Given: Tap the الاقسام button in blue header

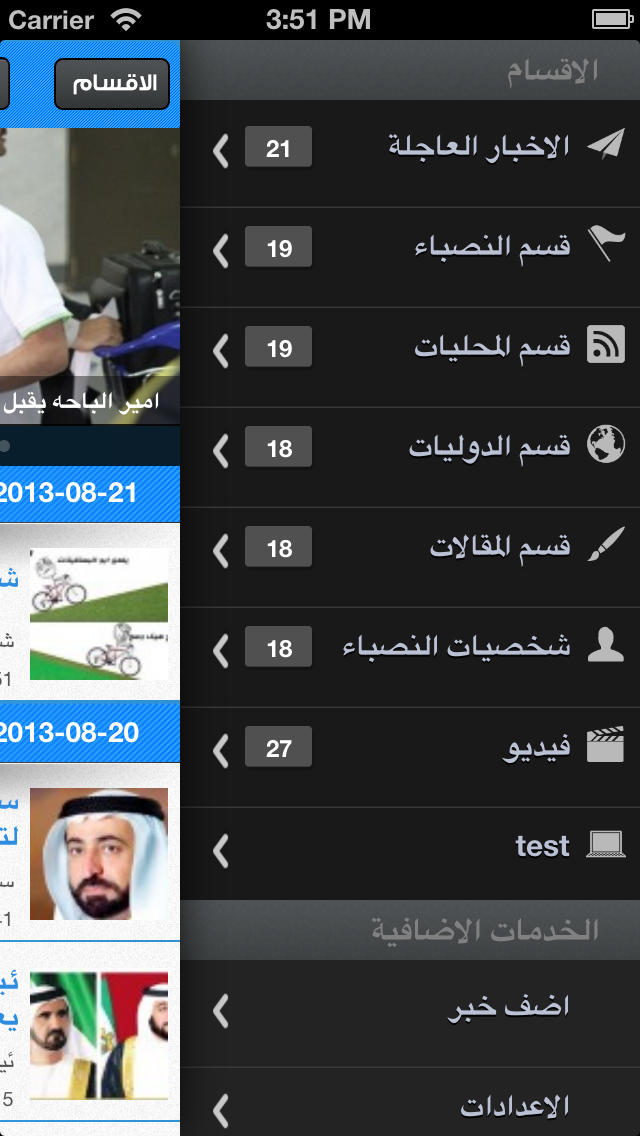Looking at the screenshot, I should [112, 84].
